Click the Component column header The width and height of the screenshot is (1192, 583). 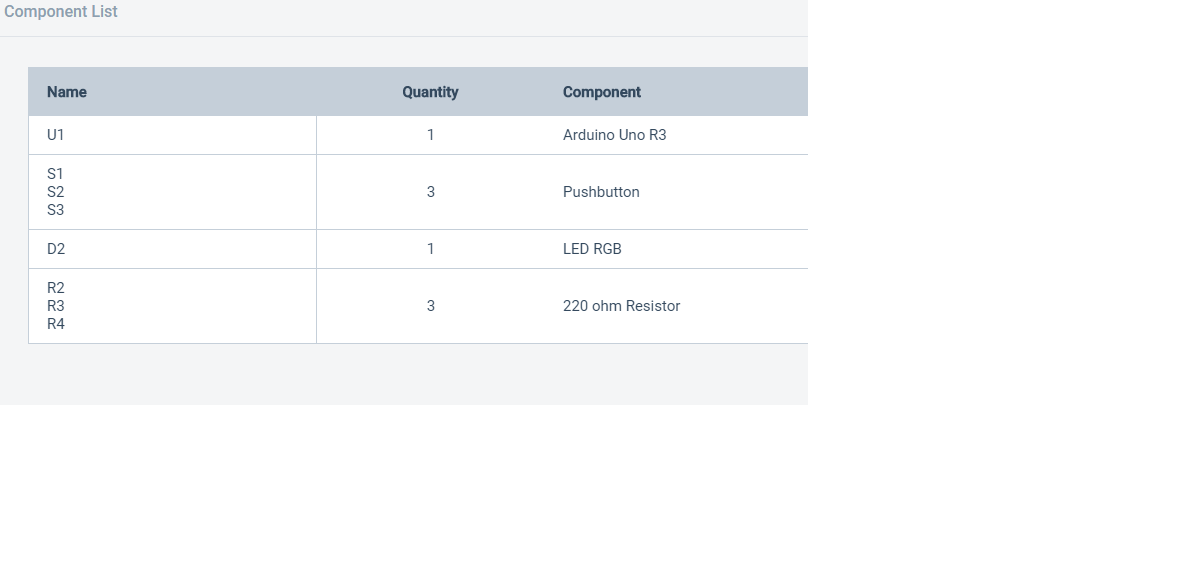click(x=602, y=92)
